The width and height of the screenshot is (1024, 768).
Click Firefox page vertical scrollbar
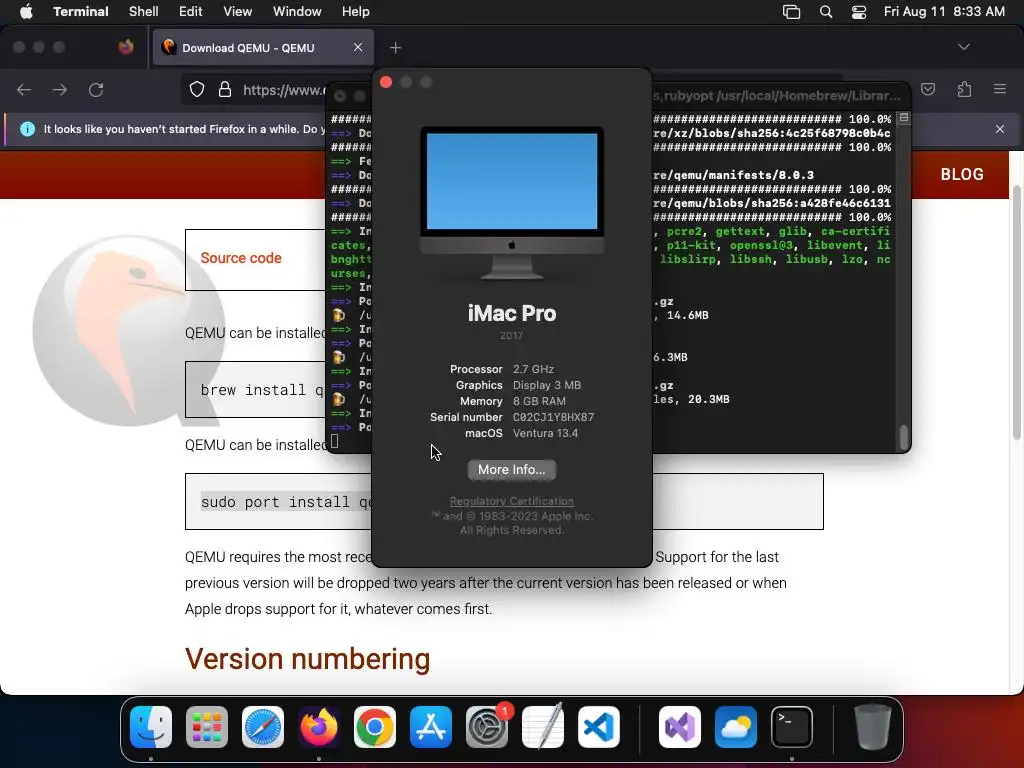click(1016, 313)
